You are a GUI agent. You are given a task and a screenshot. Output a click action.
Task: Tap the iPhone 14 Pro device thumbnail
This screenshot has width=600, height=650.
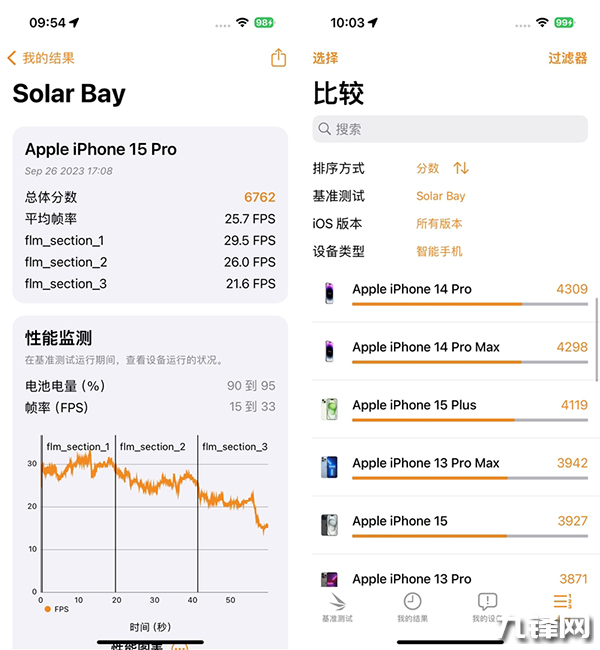(329, 293)
